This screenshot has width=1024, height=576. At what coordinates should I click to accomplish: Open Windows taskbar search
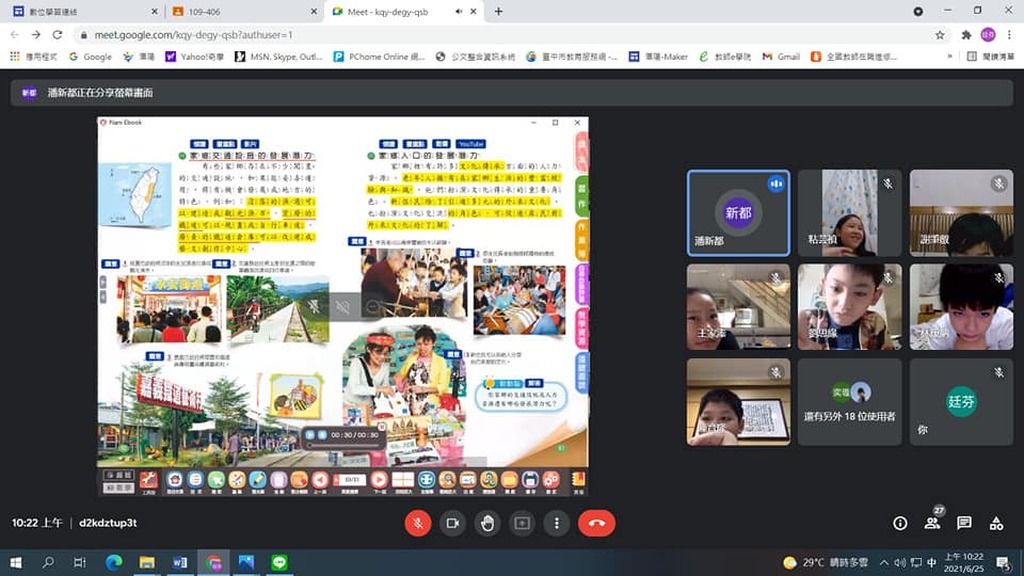(x=48, y=562)
